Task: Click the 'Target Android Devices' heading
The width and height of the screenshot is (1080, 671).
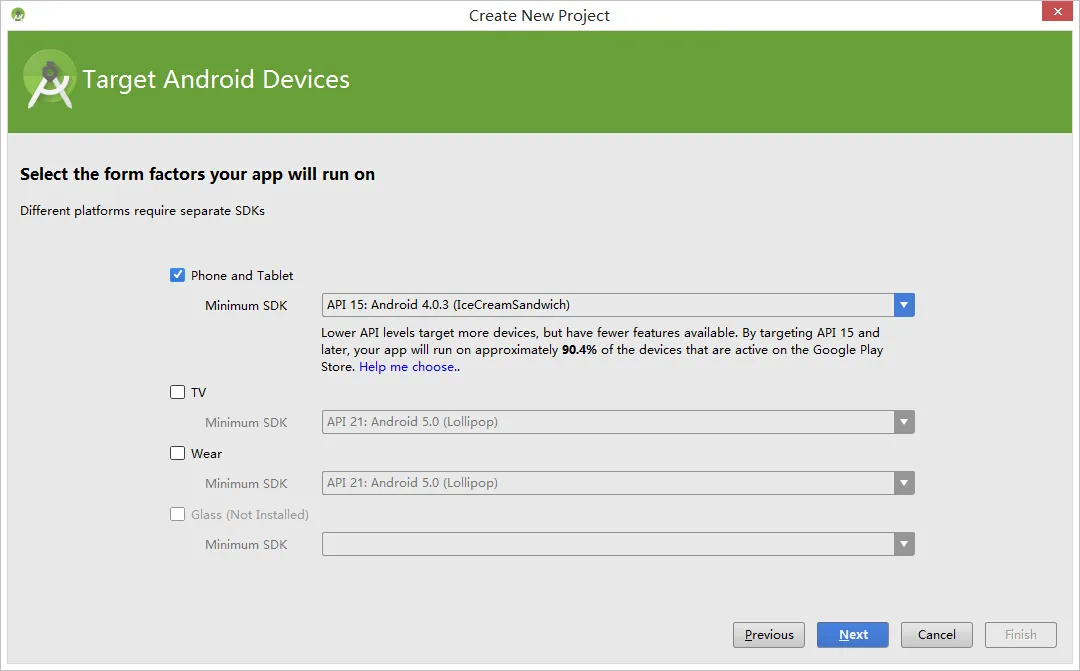Action: (x=216, y=80)
